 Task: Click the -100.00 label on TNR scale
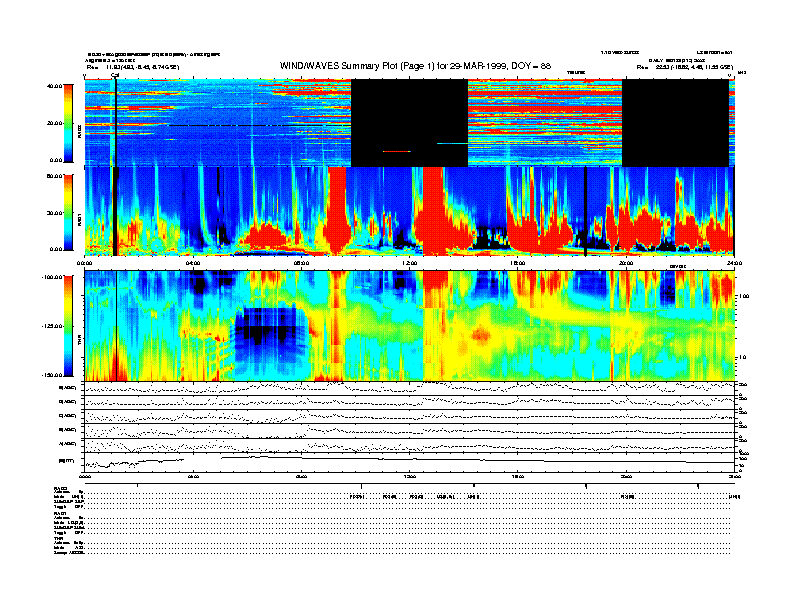(53, 277)
